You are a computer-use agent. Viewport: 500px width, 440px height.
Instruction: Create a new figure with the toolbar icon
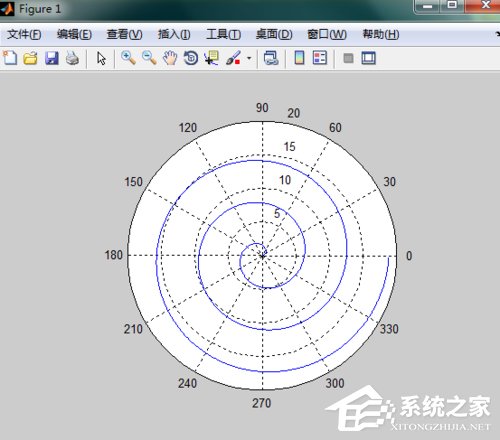tap(10, 58)
